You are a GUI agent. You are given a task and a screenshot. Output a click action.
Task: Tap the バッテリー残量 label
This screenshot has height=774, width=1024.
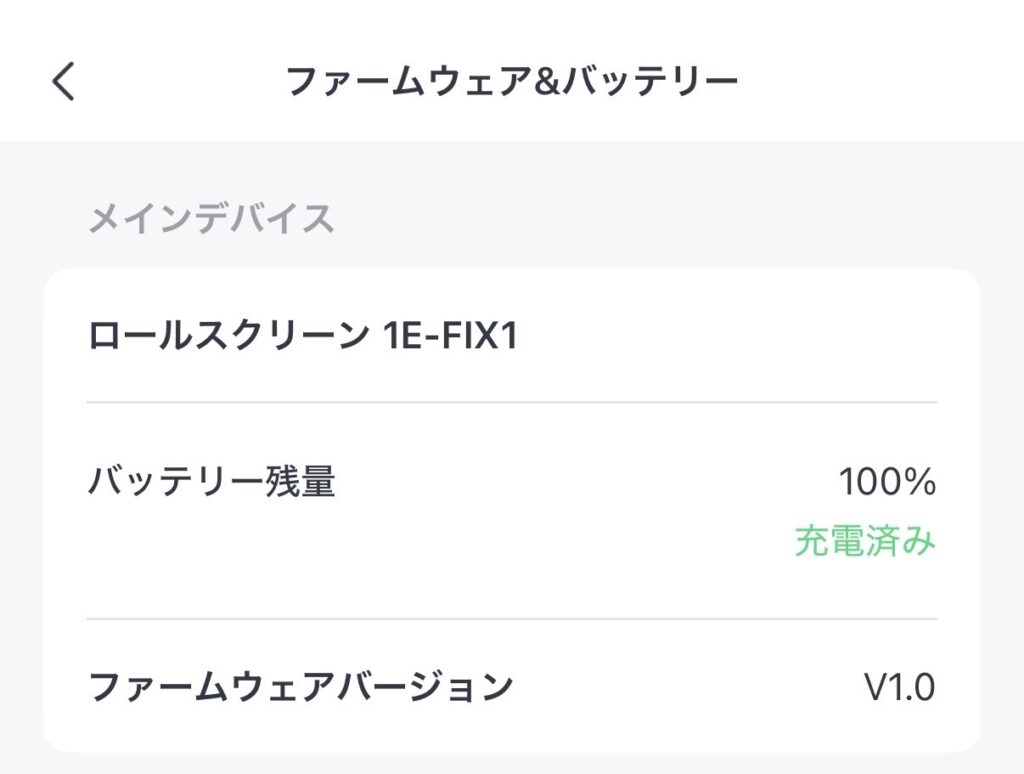coord(211,483)
